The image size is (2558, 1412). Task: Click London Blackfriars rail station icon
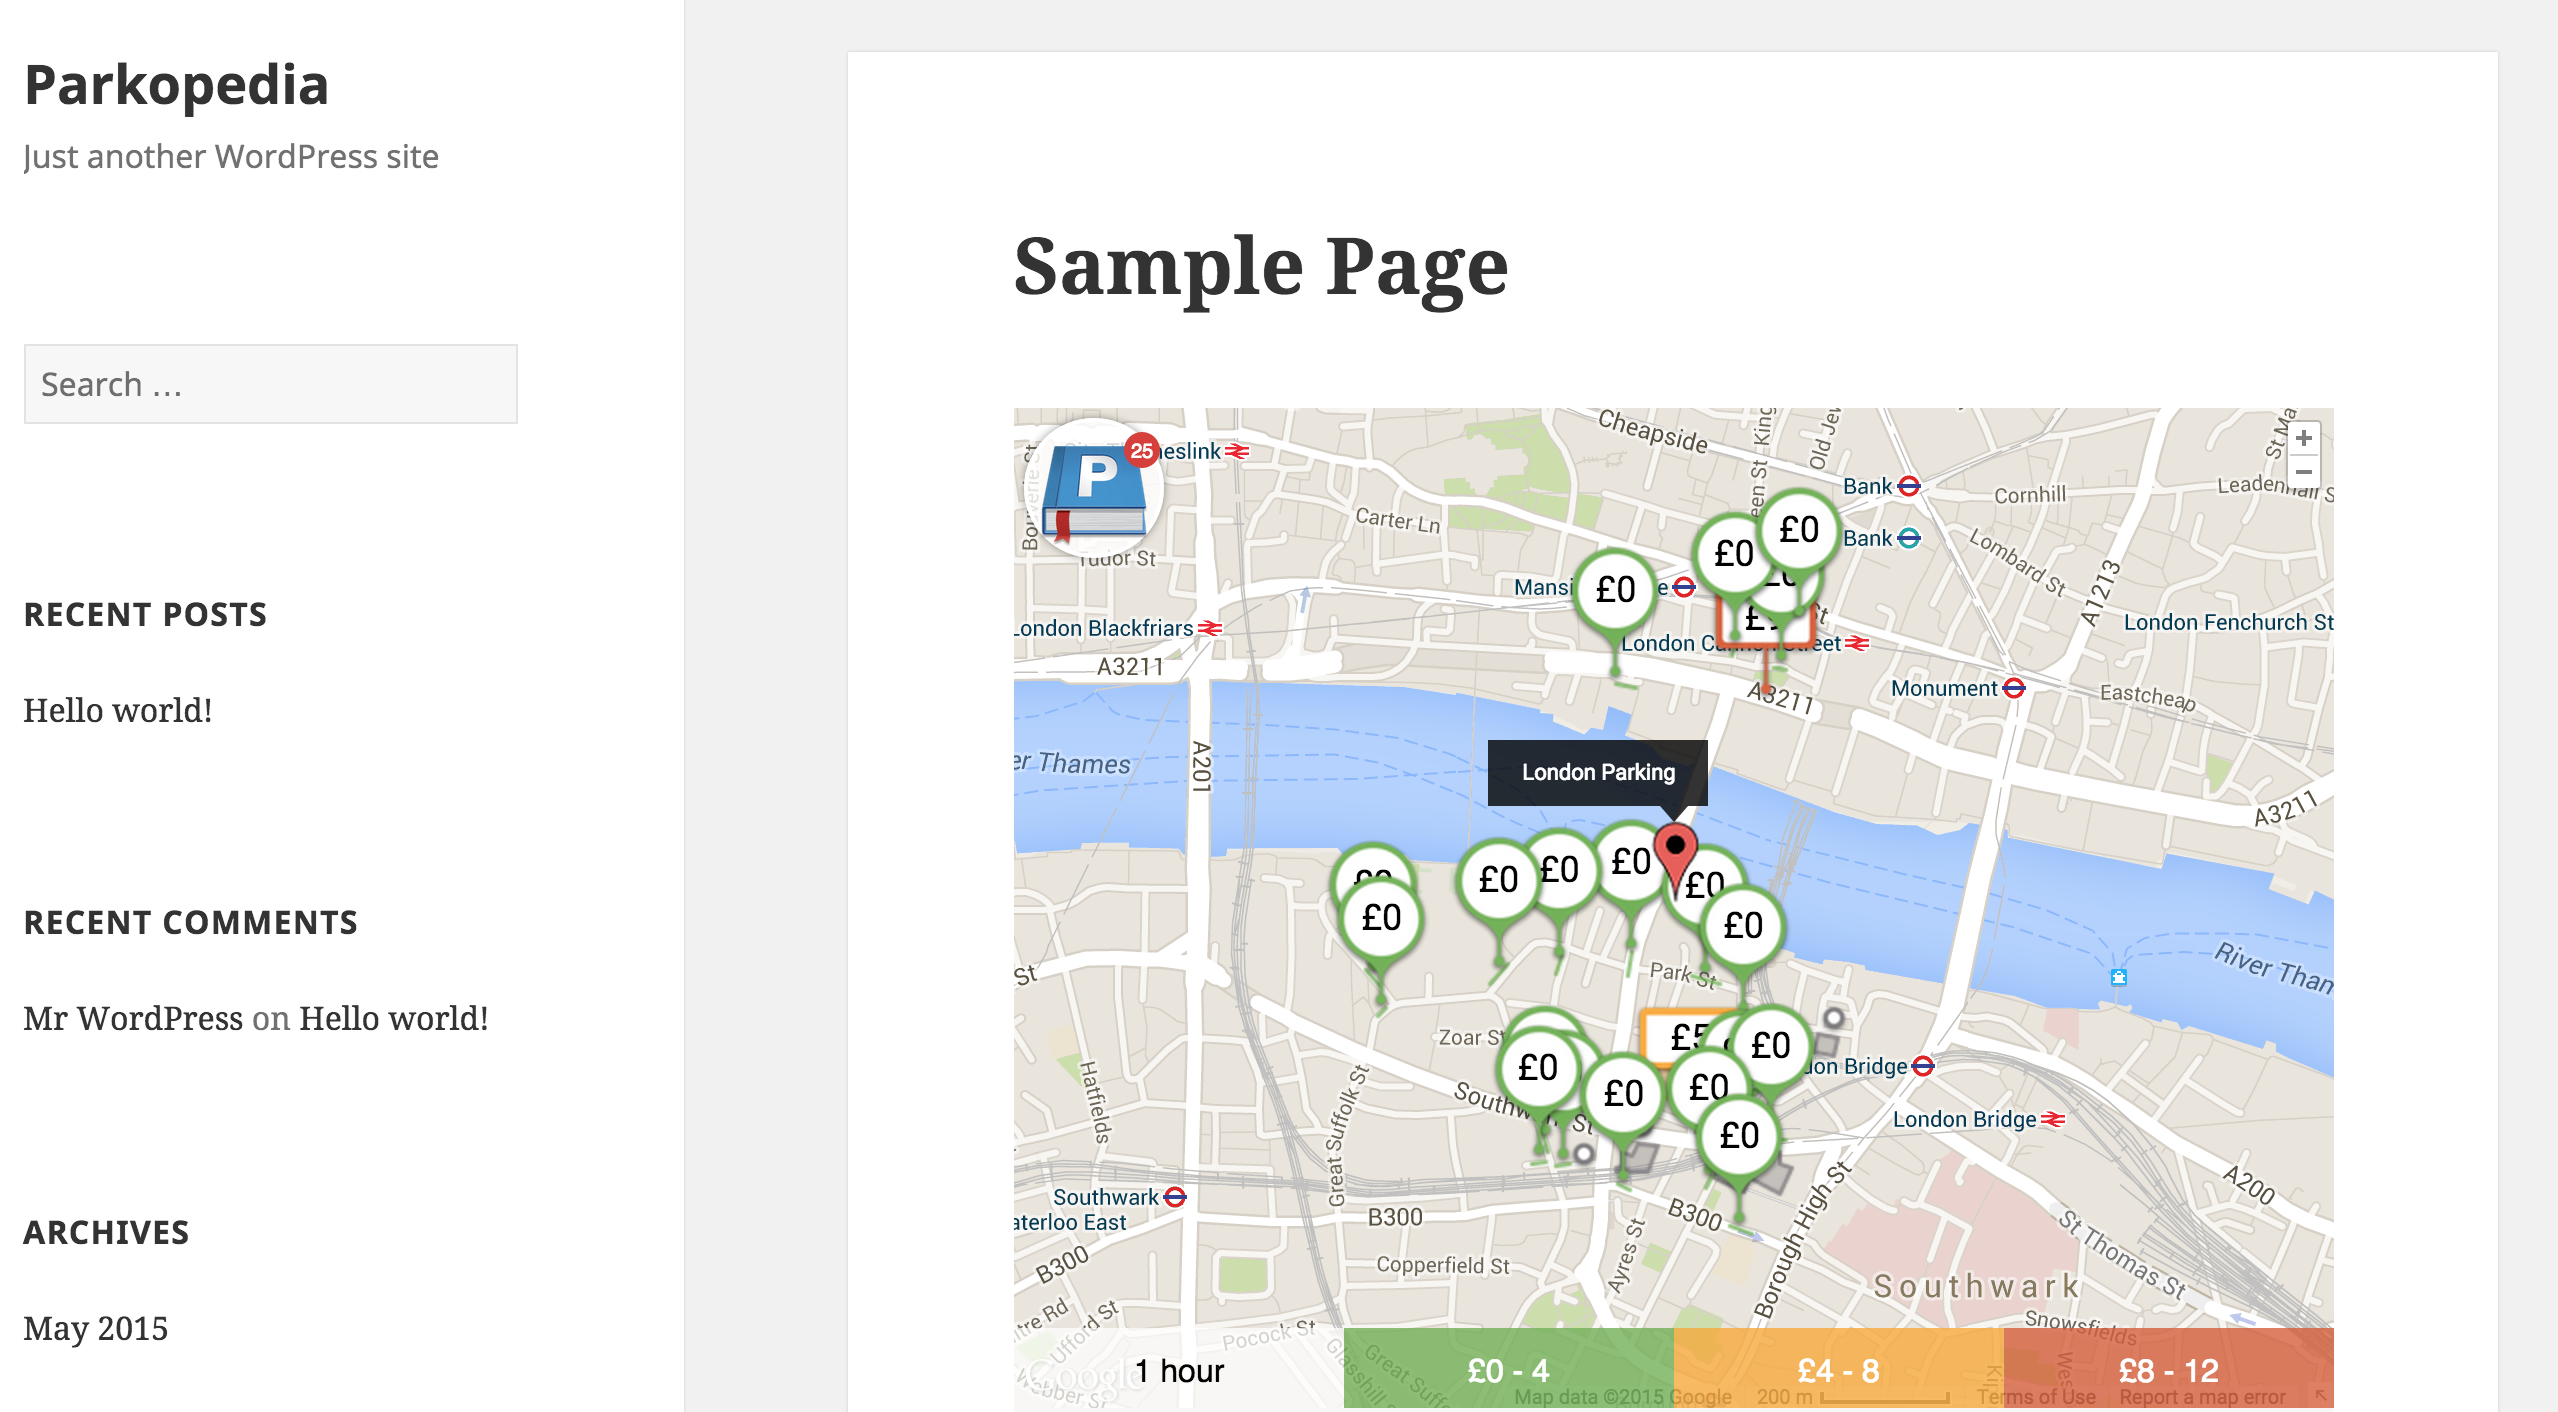pyautogui.click(x=1210, y=628)
